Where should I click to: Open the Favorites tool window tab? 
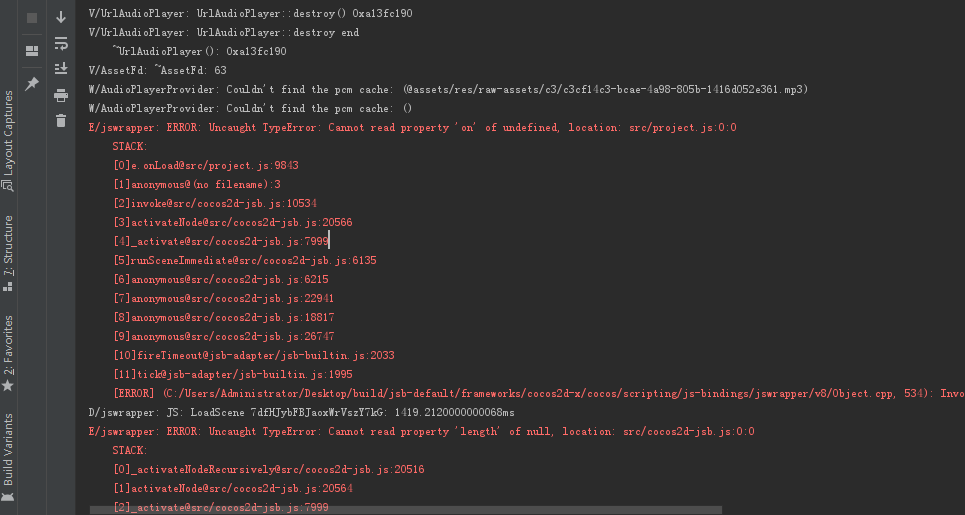coord(8,350)
